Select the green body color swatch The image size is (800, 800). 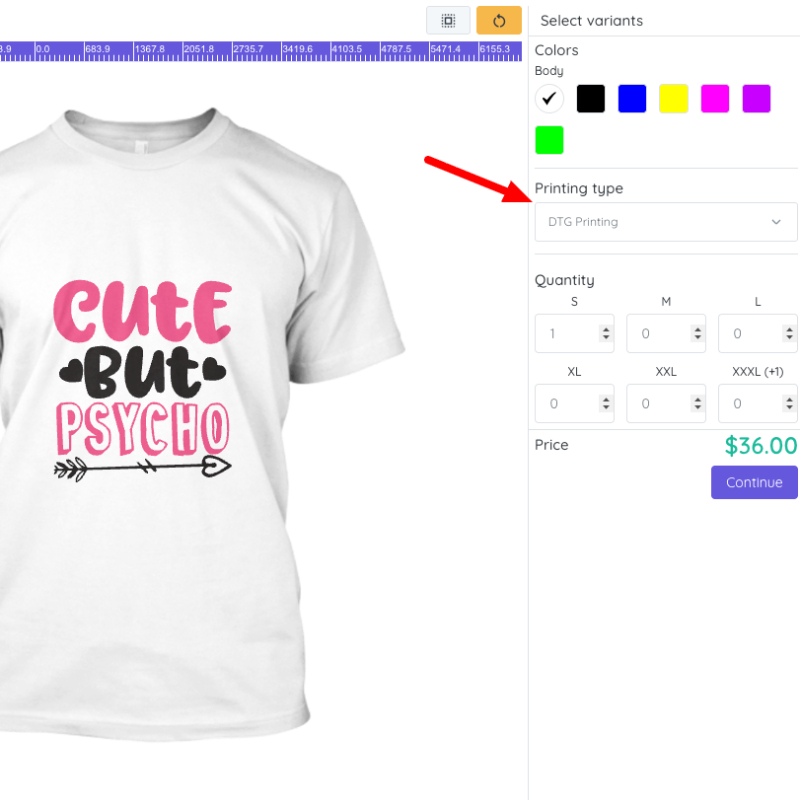click(549, 140)
